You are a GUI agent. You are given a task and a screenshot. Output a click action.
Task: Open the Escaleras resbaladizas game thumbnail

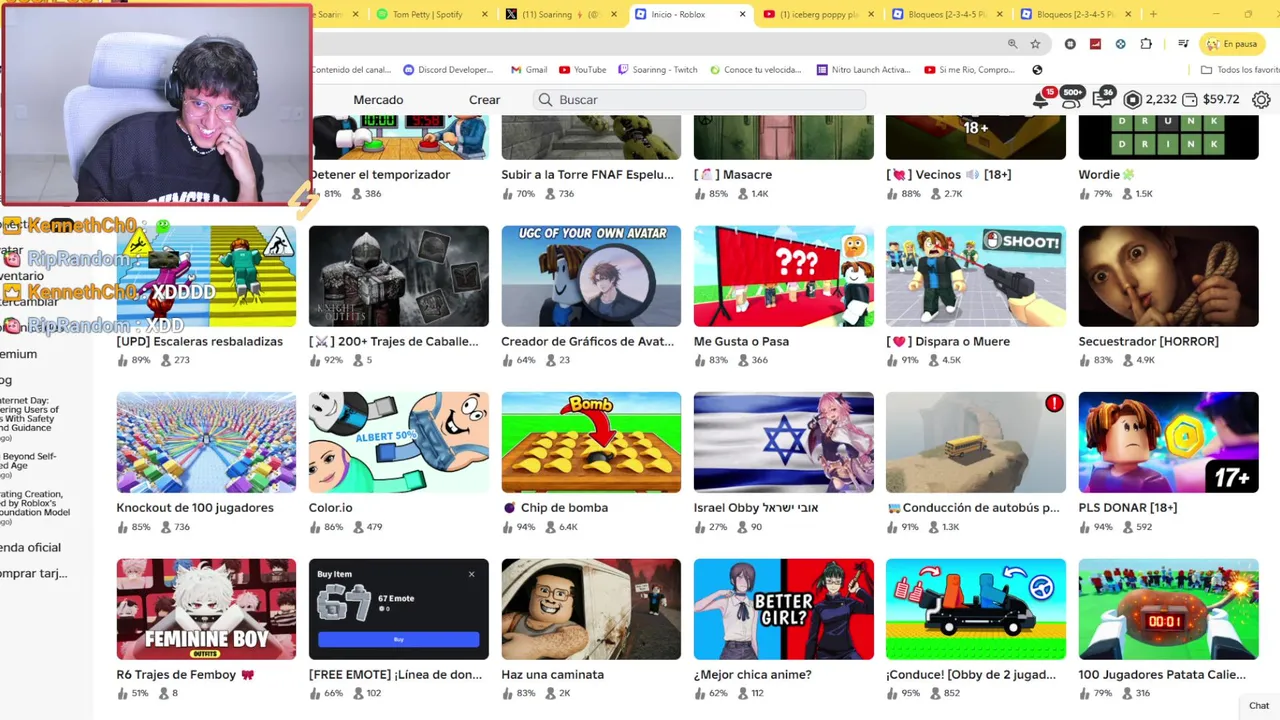[206, 276]
